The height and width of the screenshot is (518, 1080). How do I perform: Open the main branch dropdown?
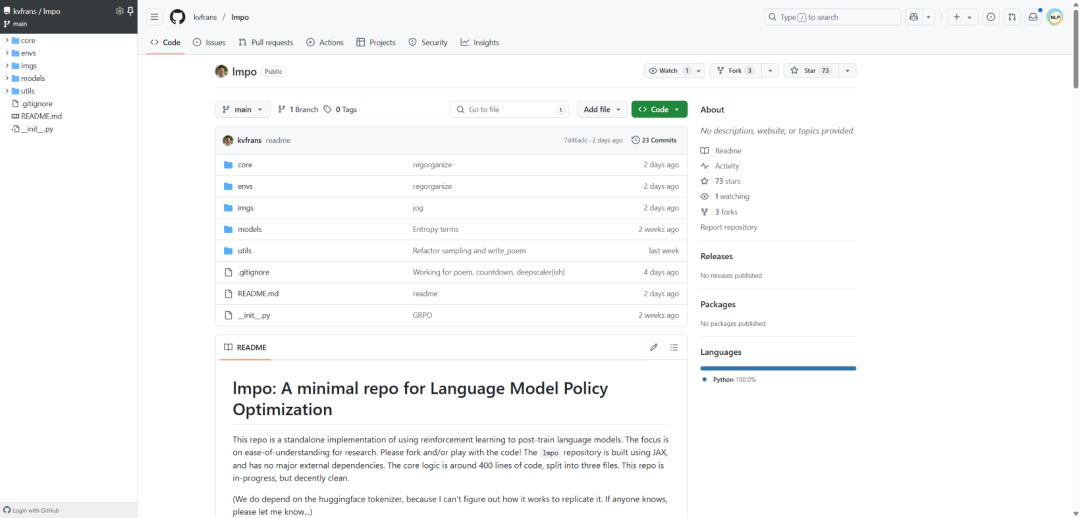[x=242, y=110]
